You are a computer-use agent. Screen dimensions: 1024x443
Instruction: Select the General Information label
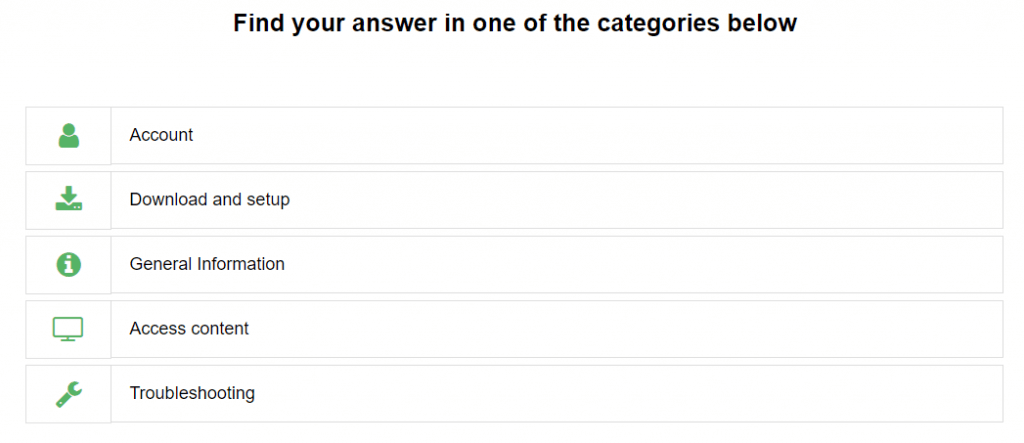pos(207,264)
